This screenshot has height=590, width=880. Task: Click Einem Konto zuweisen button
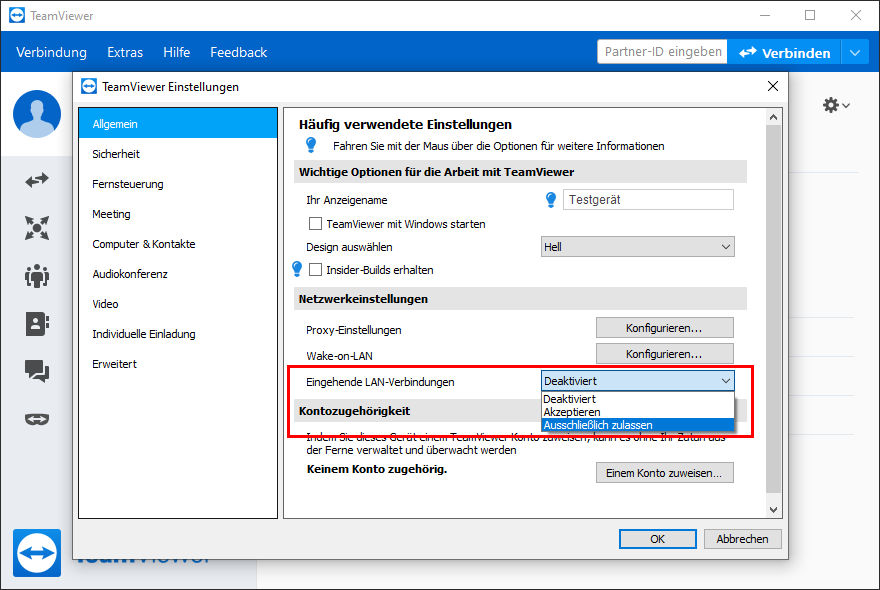click(664, 473)
